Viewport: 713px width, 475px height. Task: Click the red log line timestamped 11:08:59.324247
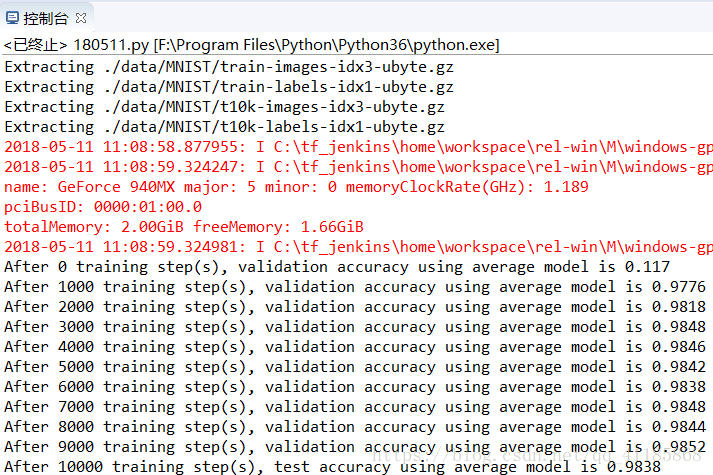[x=358, y=167]
